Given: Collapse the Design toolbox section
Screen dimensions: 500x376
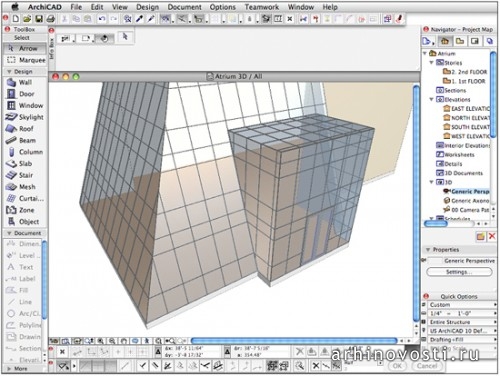Looking at the screenshot, I should point(9,72).
